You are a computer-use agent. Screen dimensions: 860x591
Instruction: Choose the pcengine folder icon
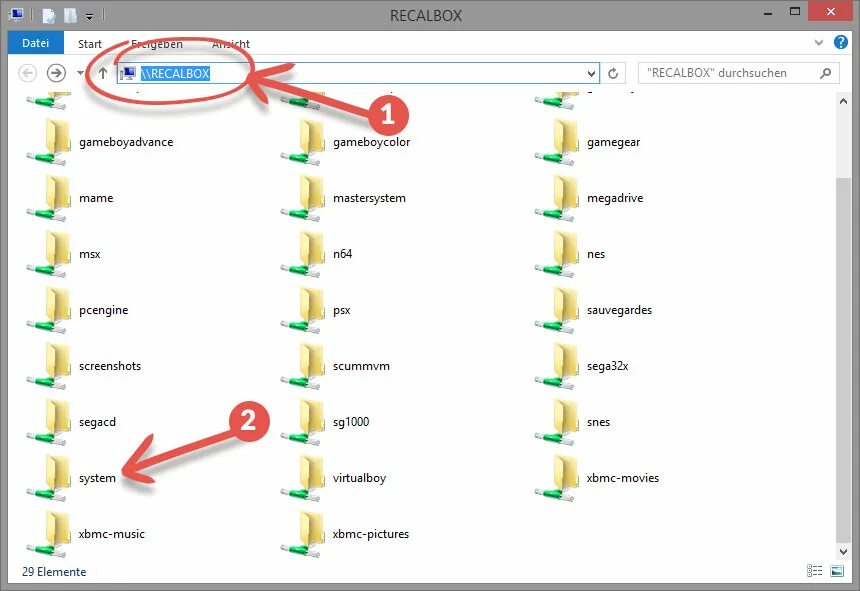49,310
